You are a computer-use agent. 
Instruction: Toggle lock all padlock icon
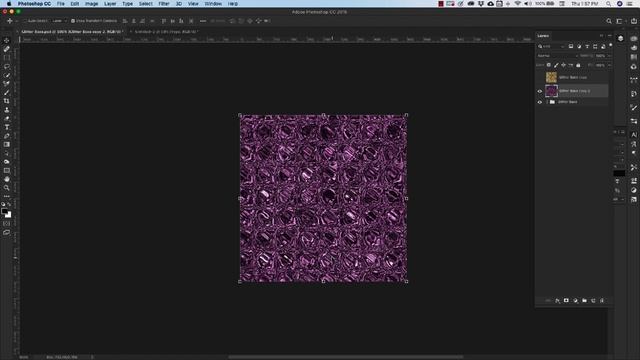(578, 65)
